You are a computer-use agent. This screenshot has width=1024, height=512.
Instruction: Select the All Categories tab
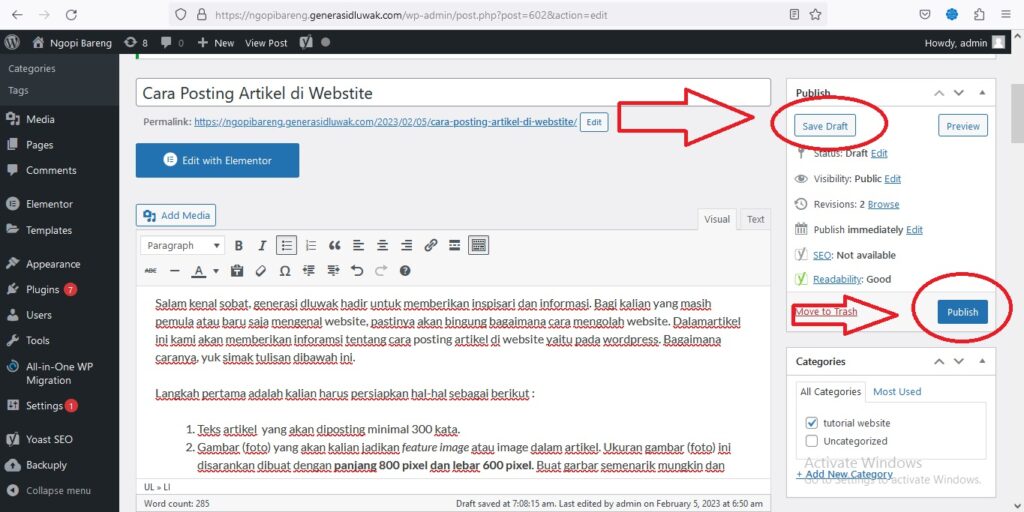(831, 392)
